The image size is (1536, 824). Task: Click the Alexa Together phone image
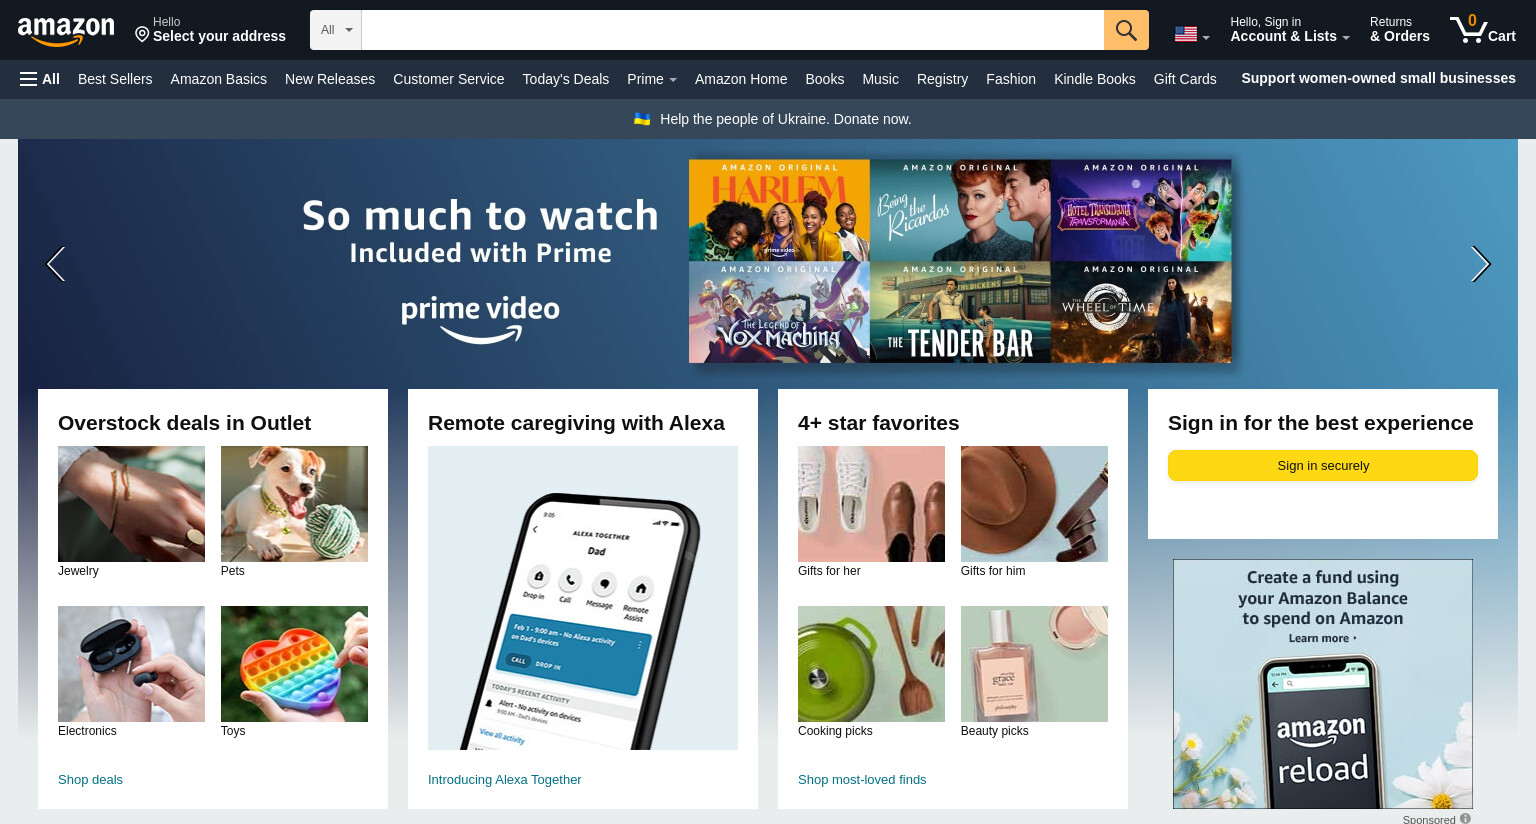(x=583, y=598)
